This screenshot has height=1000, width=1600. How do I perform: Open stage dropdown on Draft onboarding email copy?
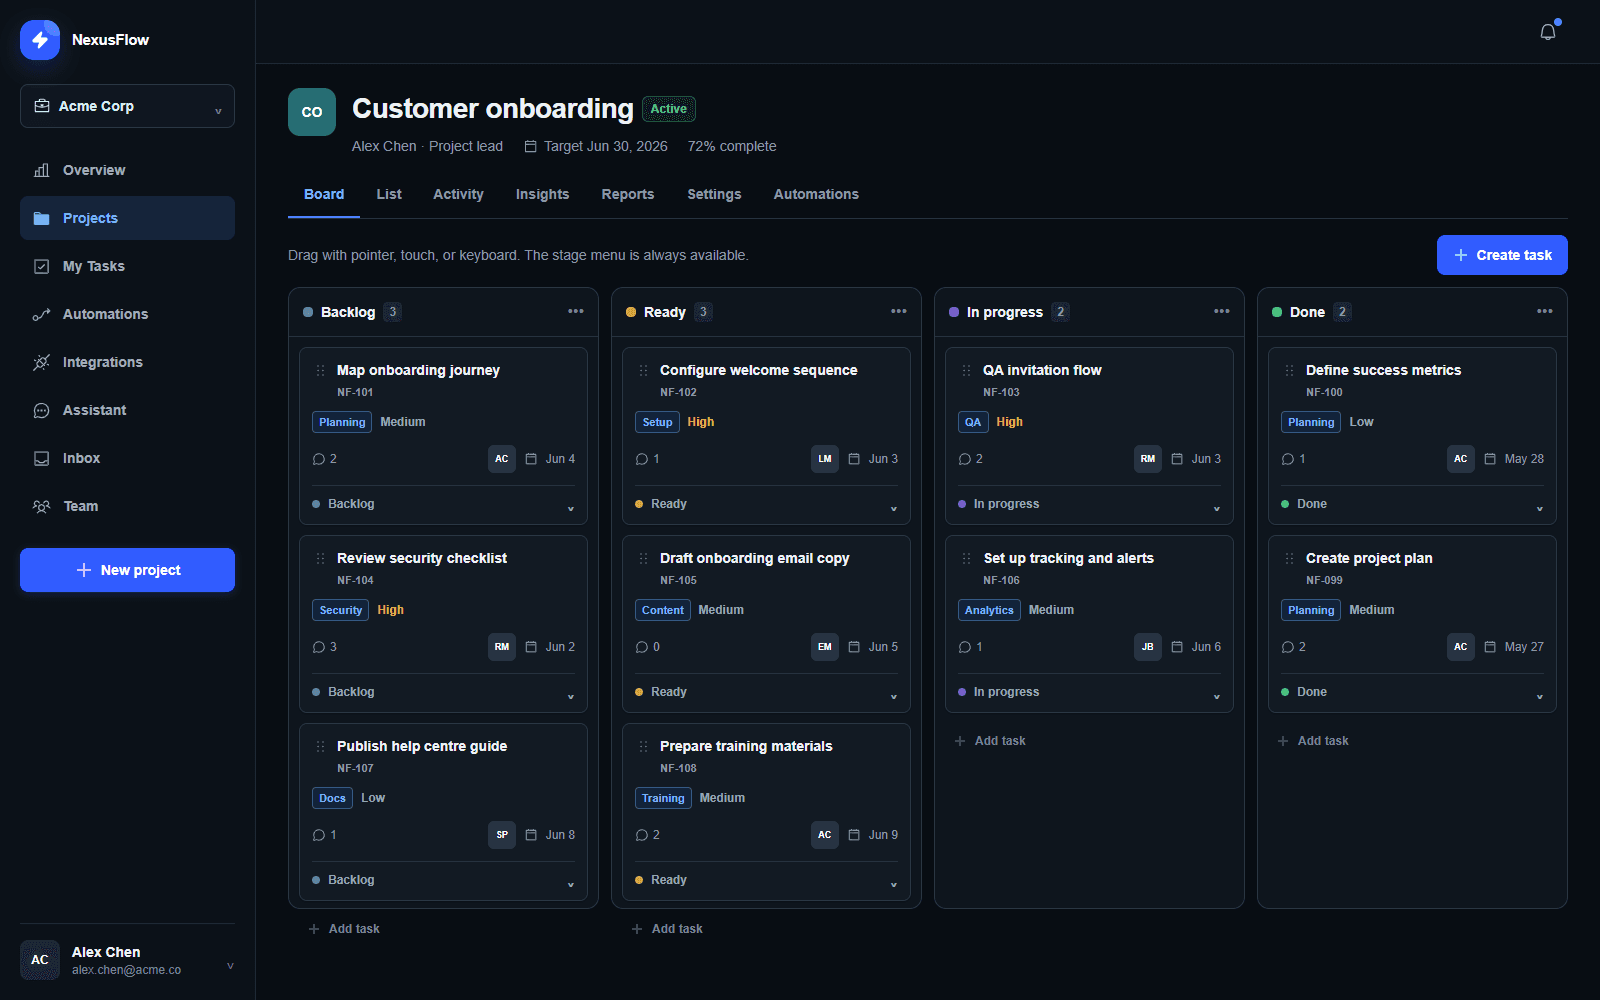pos(766,692)
